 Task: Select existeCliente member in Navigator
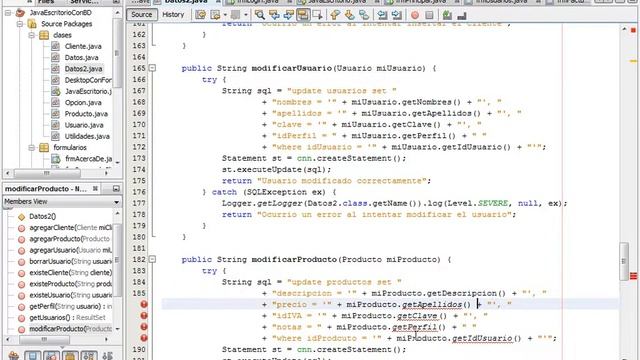(x=70, y=273)
